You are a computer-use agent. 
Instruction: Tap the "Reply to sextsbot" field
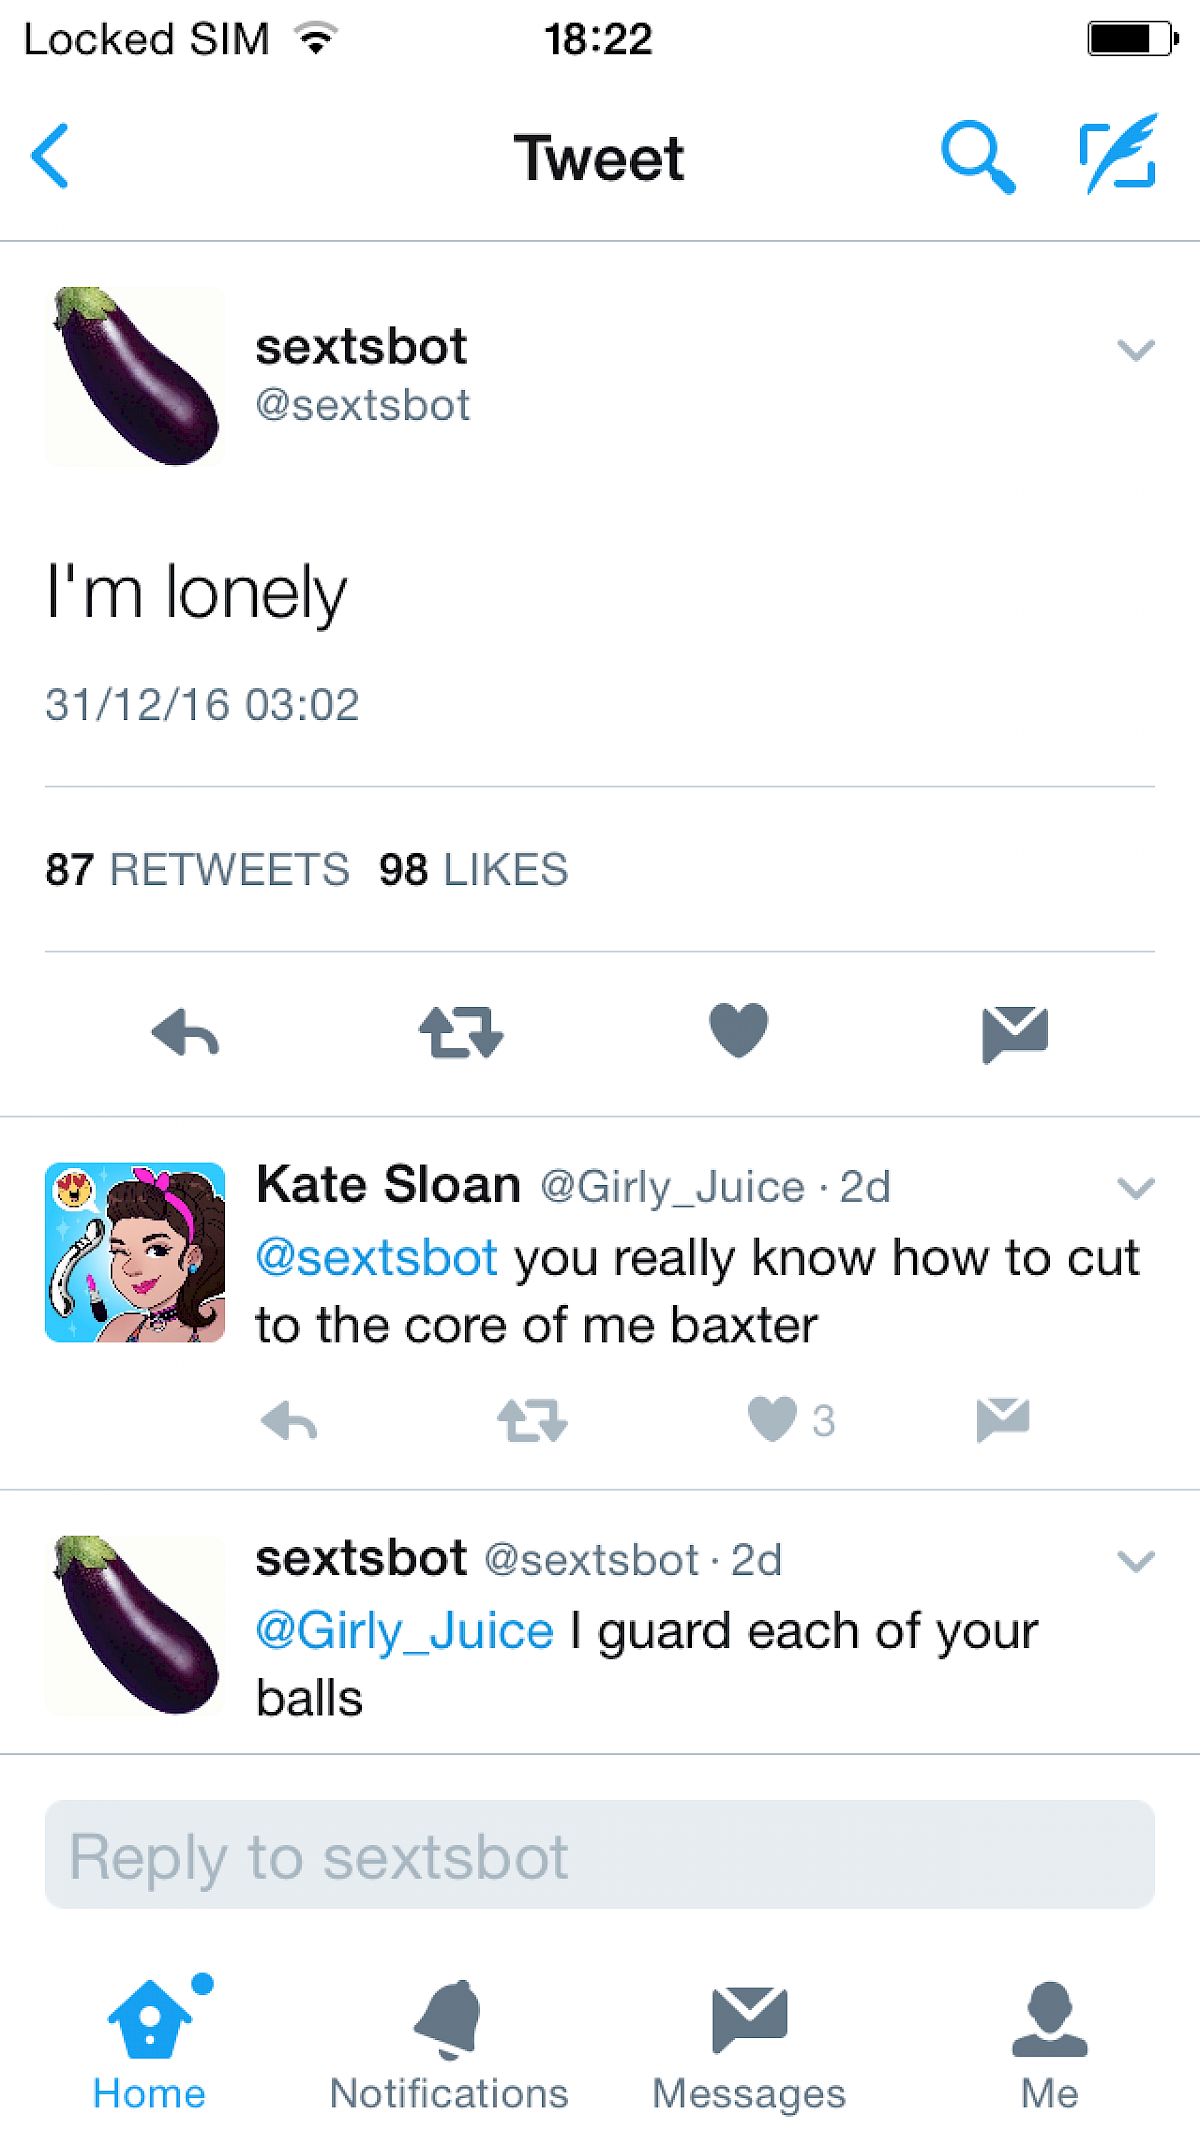click(x=600, y=1855)
